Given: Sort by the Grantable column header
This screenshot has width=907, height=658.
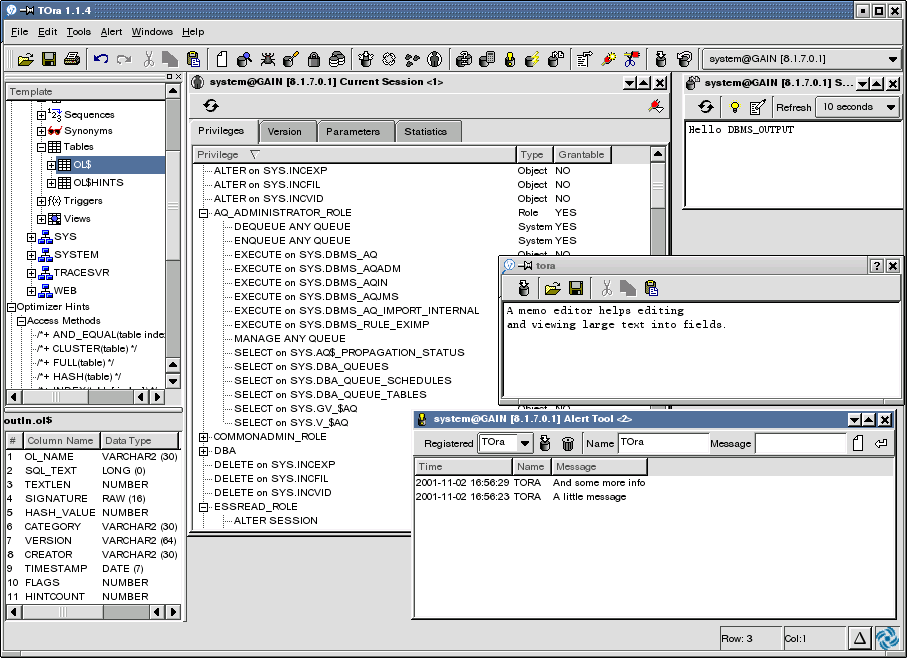Looking at the screenshot, I should click(581, 154).
